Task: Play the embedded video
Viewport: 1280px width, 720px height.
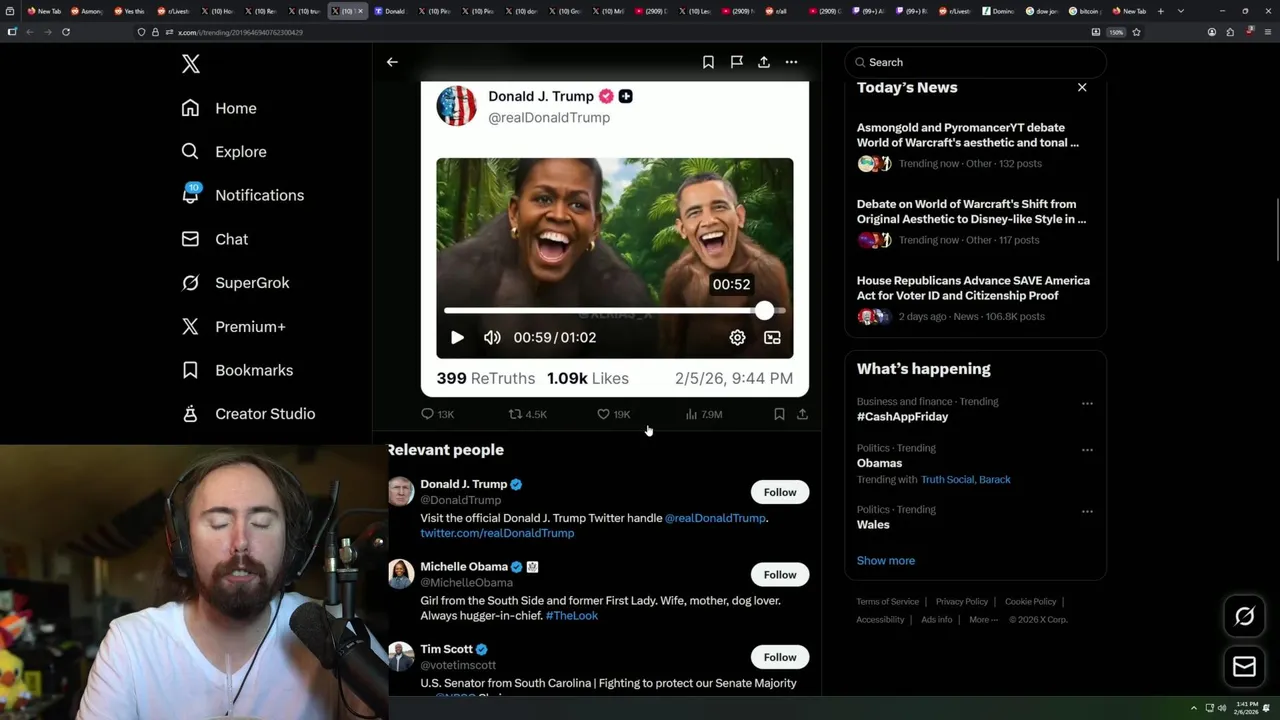Action: (457, 338)
